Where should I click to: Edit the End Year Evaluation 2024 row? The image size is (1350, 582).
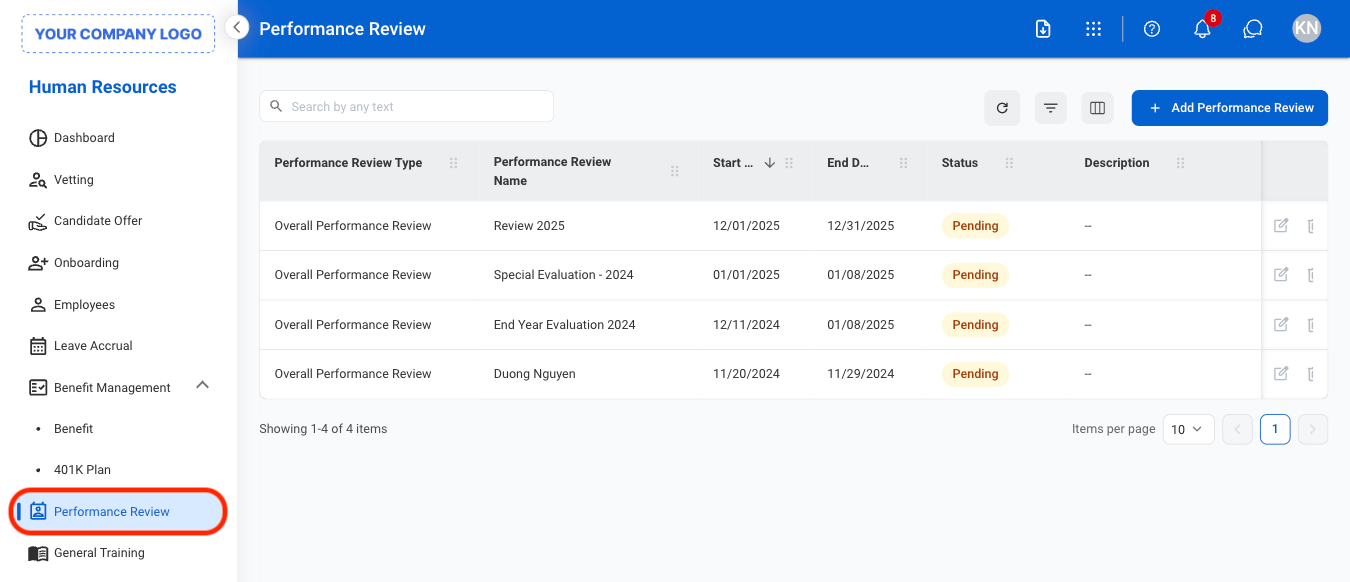tap(1281, 324)
